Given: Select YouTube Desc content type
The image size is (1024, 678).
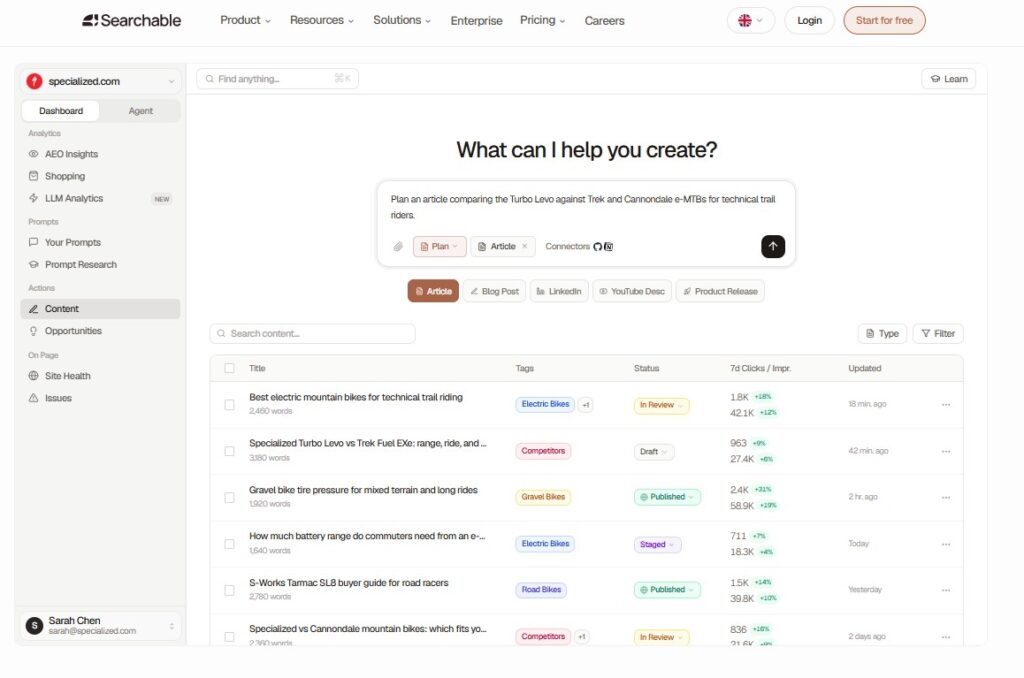Looking at the screenshot, I should [632, 291].
